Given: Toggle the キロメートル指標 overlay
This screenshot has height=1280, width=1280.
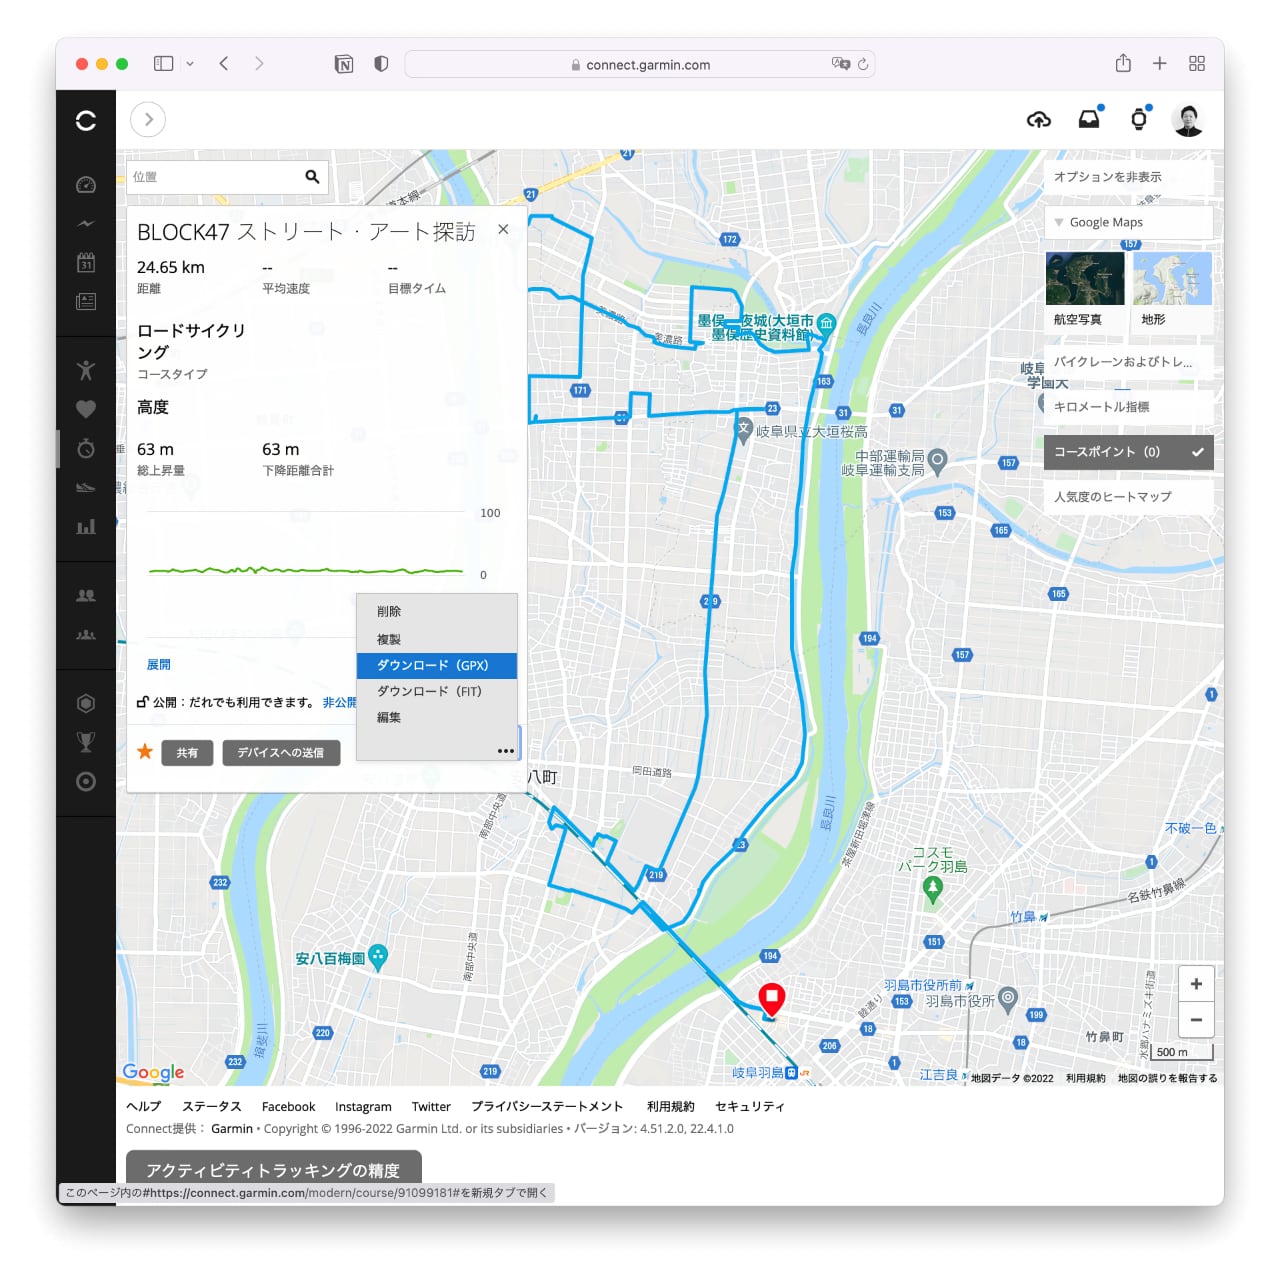Looking at the screenshot, I should click(x=1128, y=407).
